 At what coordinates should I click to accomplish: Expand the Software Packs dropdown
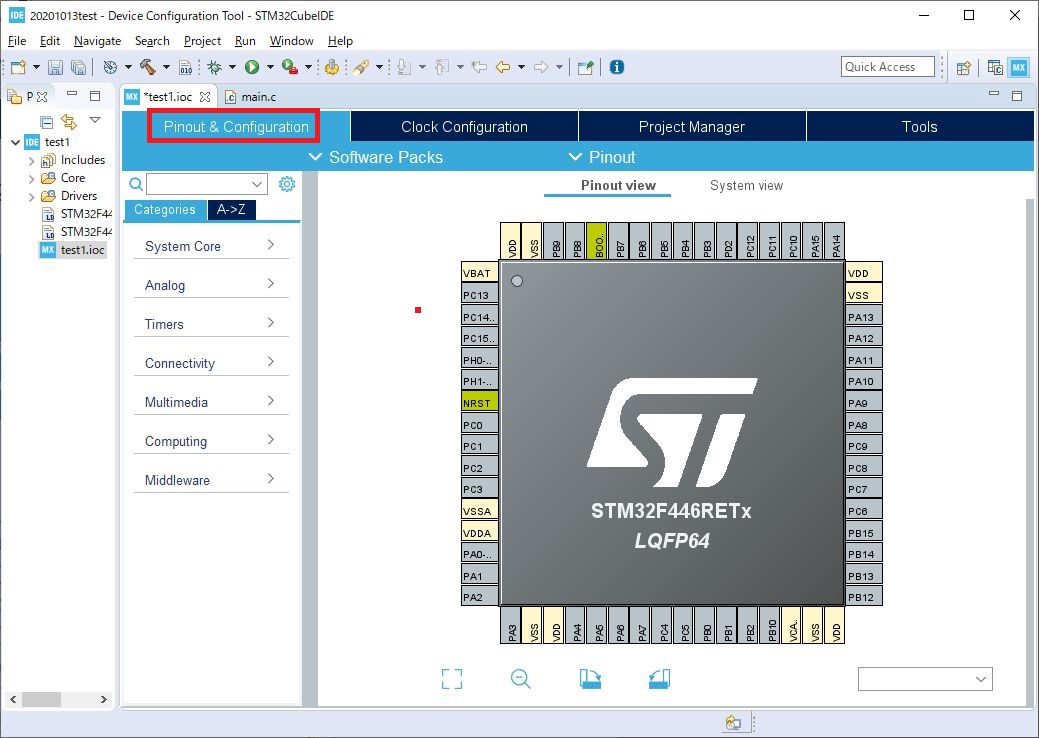click(375, 157)
